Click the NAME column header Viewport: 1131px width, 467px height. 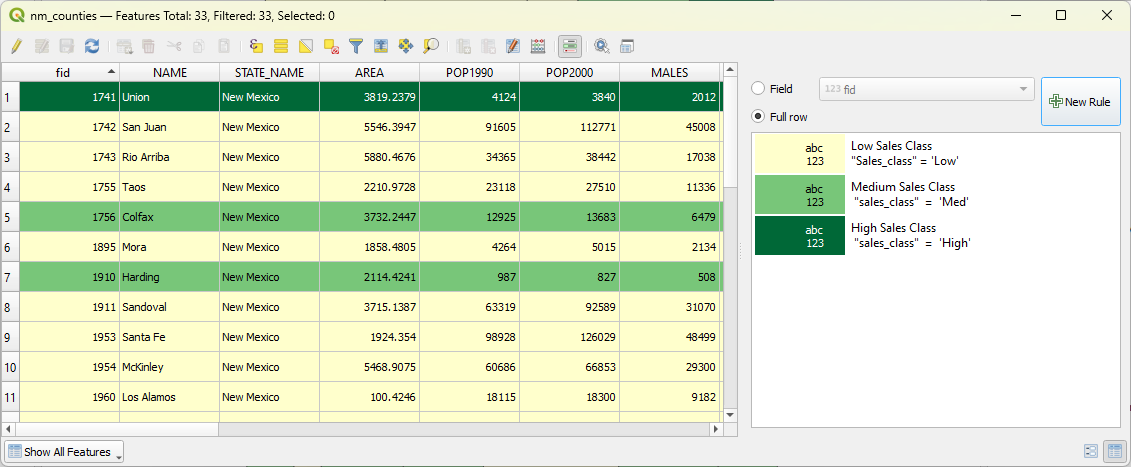point(170,72)
